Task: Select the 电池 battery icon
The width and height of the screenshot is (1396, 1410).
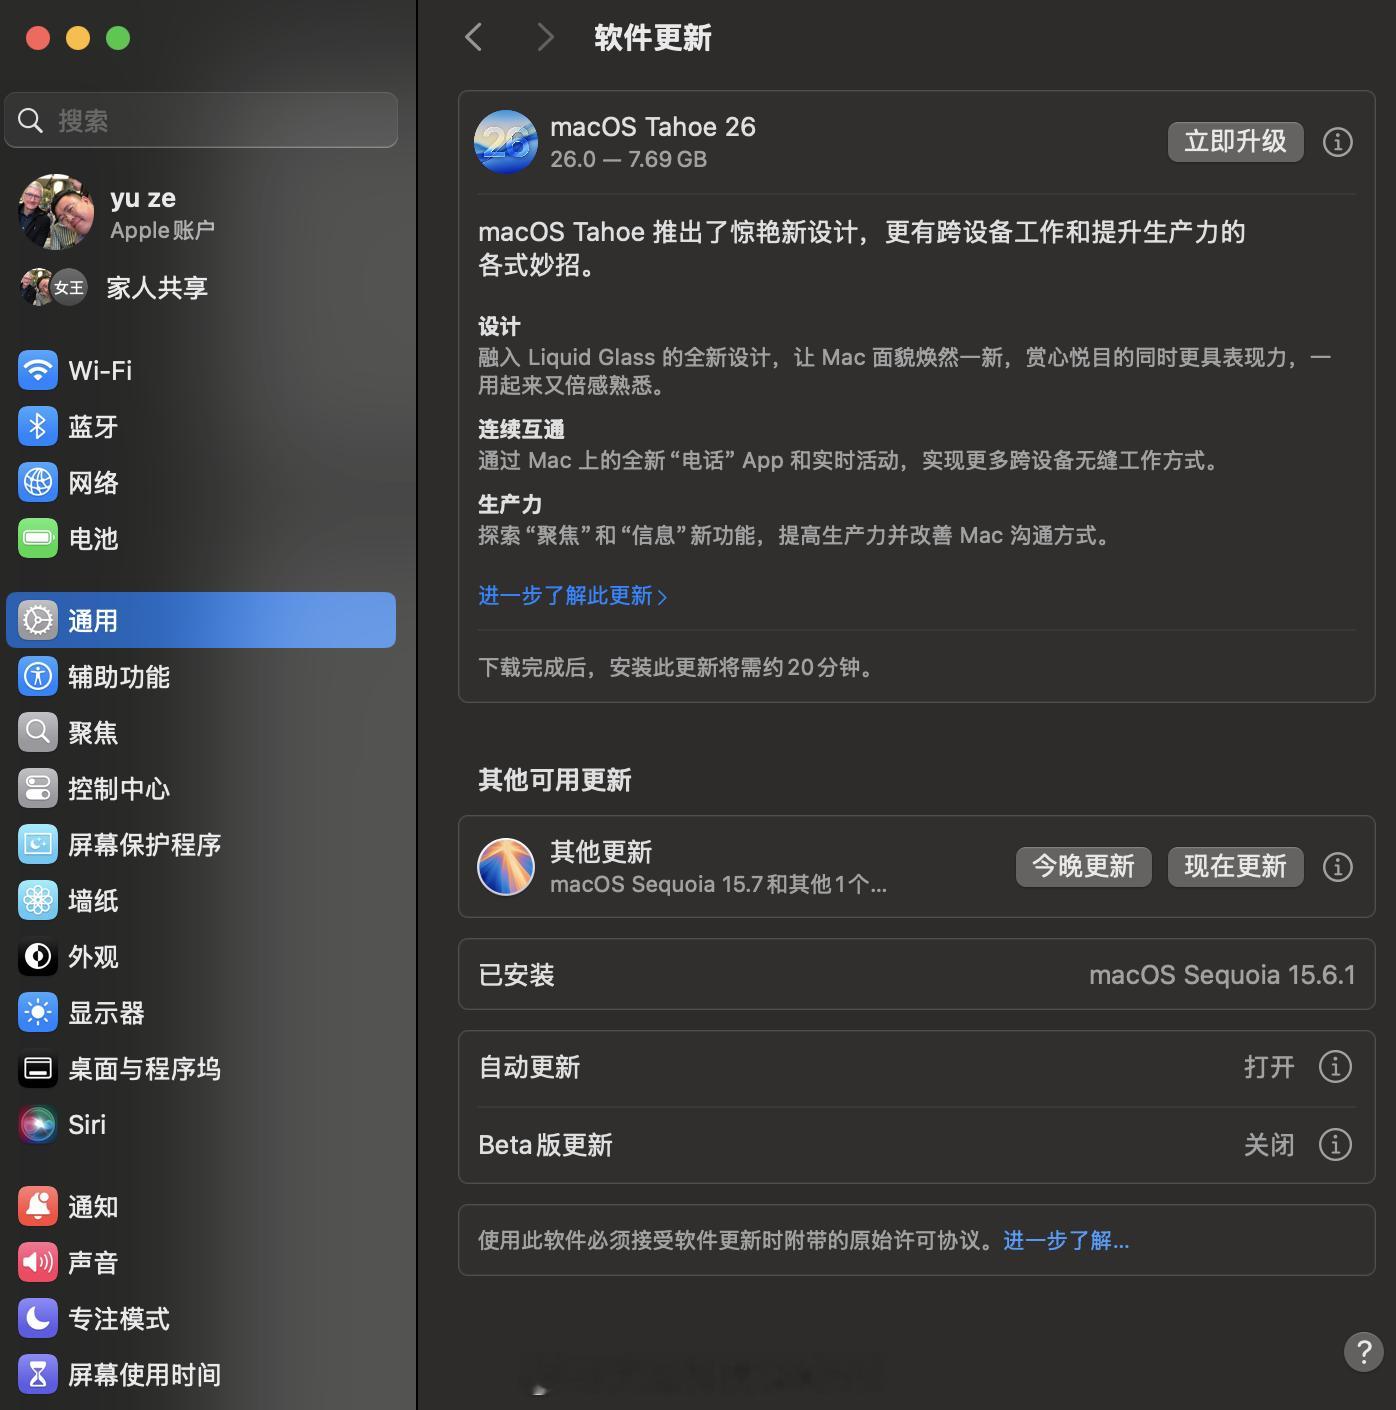Action: (38, 538)
